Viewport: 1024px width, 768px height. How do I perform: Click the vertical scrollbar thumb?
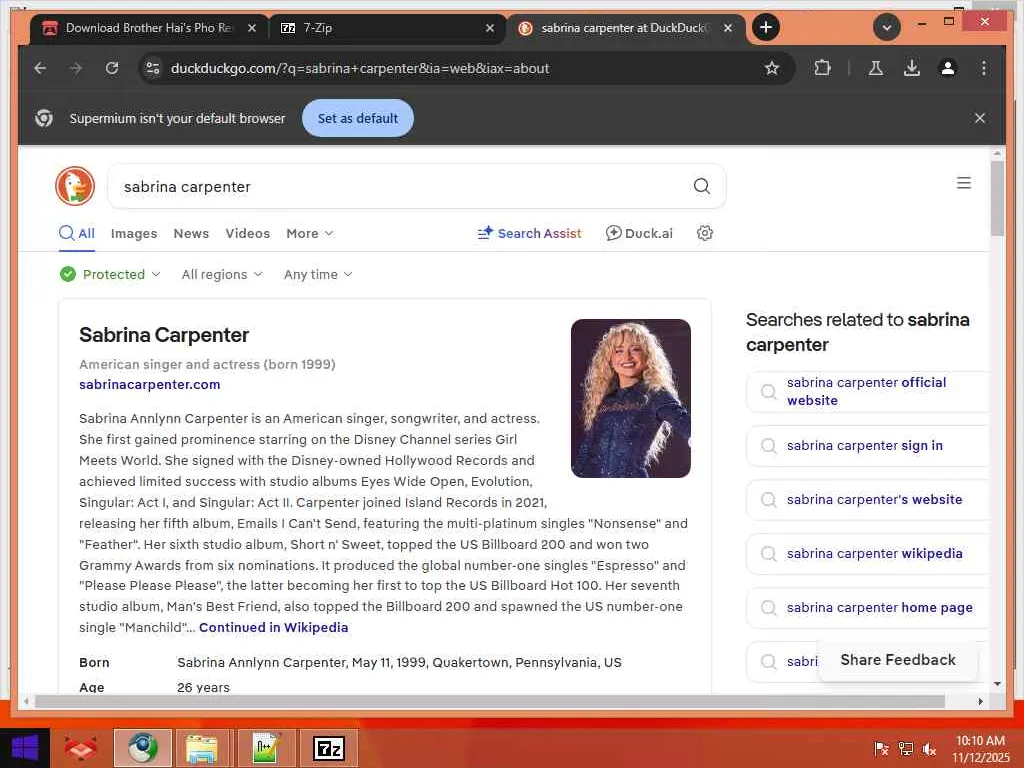point(997,198)
